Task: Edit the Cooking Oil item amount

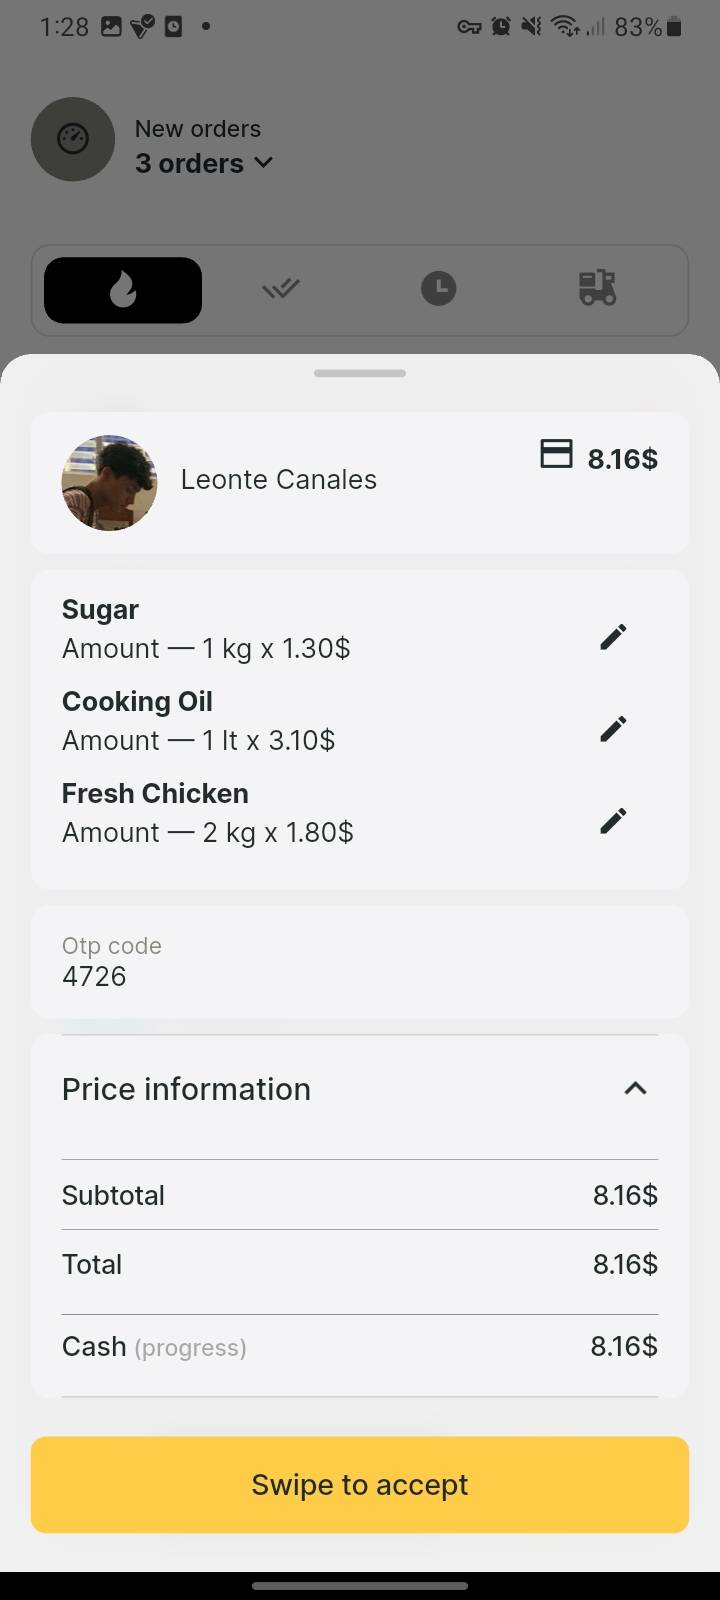Action: pyautogui.click(x=613, y=729)
